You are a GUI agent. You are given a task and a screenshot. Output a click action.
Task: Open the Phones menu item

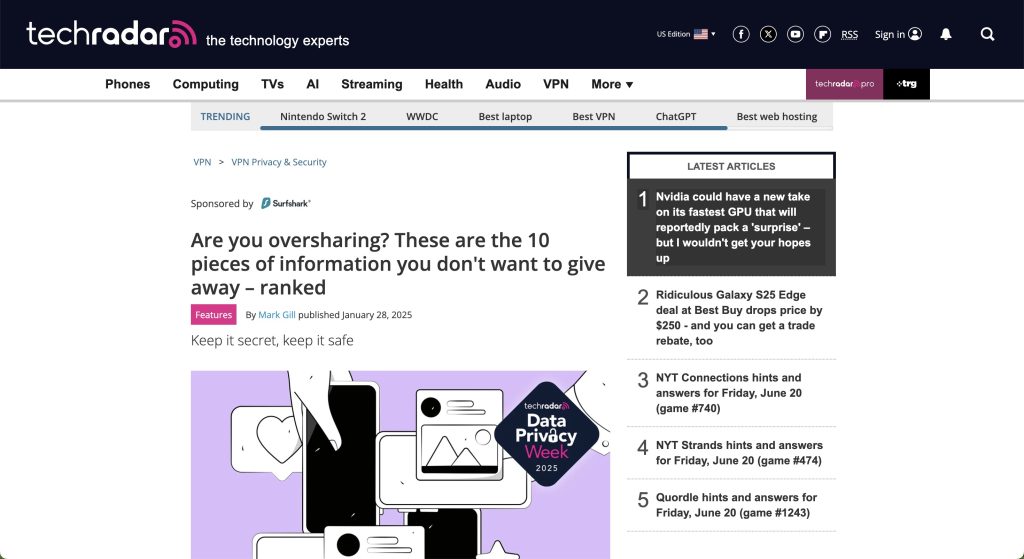click(127, 84)
